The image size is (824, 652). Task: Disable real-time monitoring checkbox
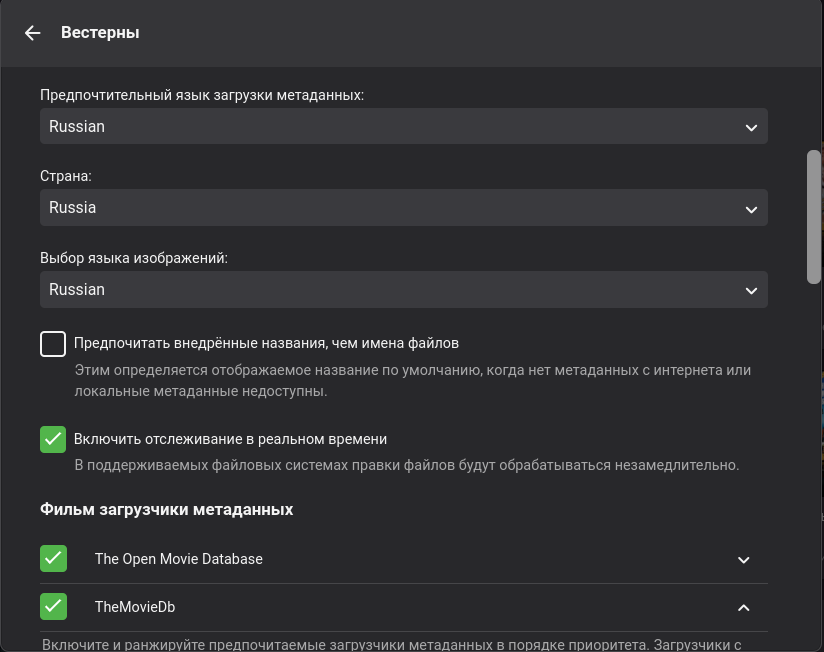[x=53, y=439]
